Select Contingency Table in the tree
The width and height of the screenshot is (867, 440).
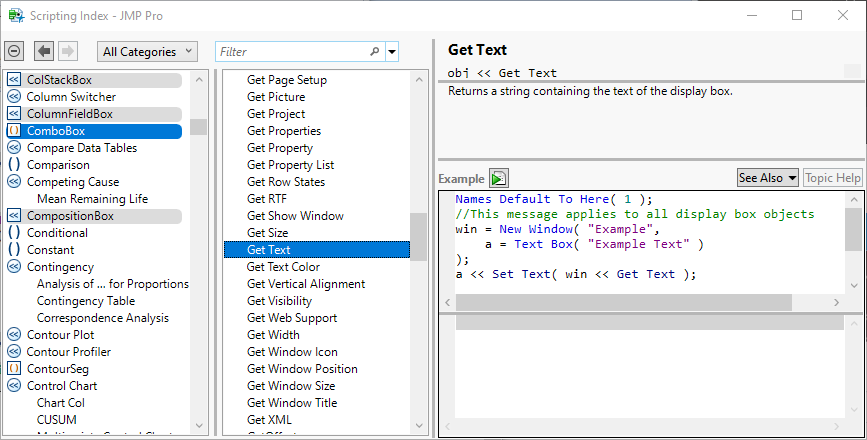[86, 301]
